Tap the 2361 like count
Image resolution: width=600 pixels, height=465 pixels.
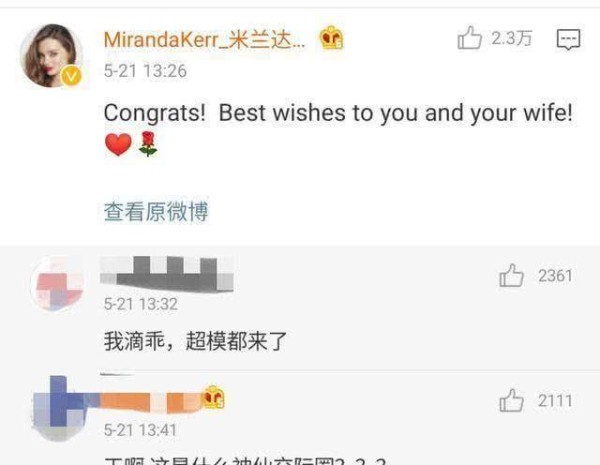coord(555,276)
